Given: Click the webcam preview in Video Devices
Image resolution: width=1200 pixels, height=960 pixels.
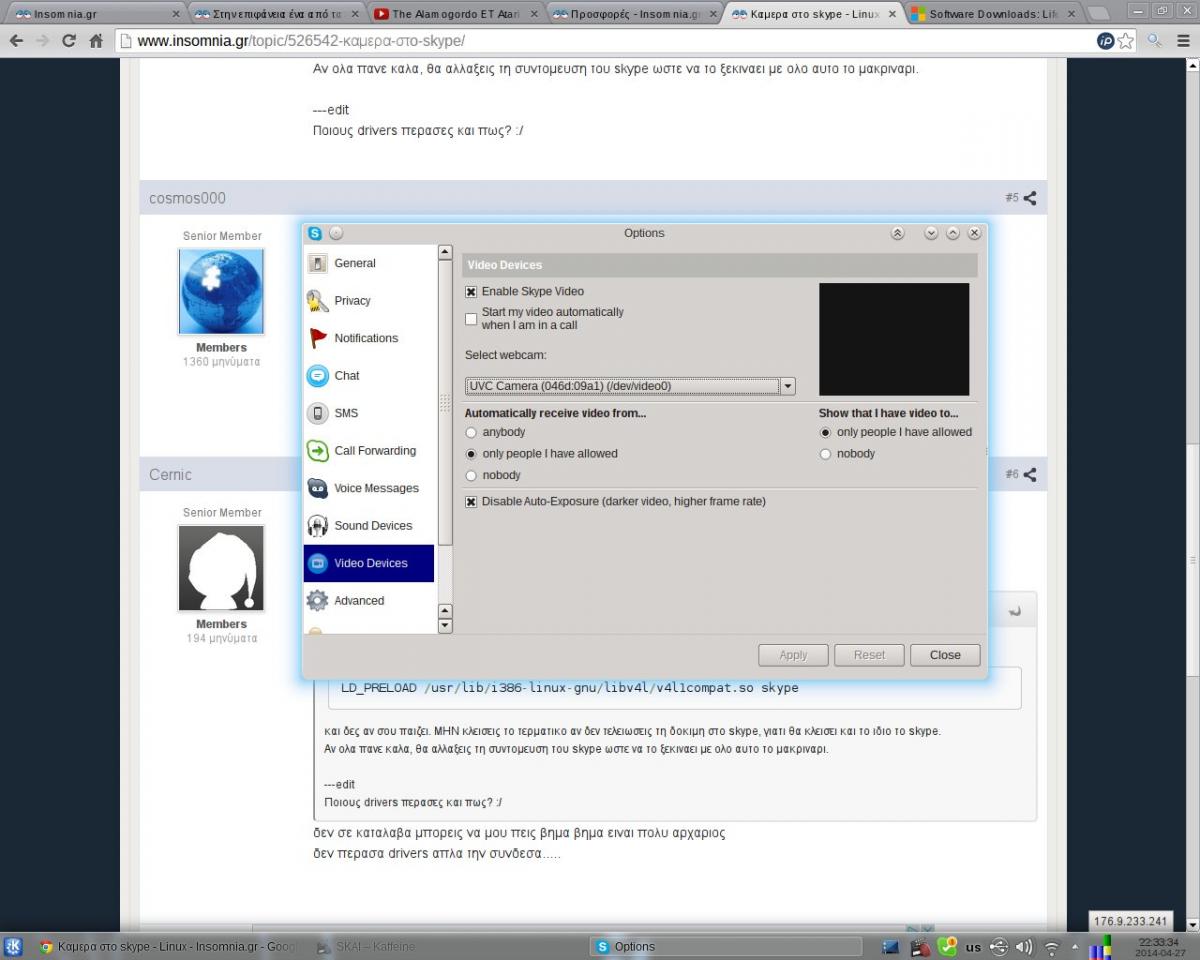Looking at the screenshot, I should 894,339.
